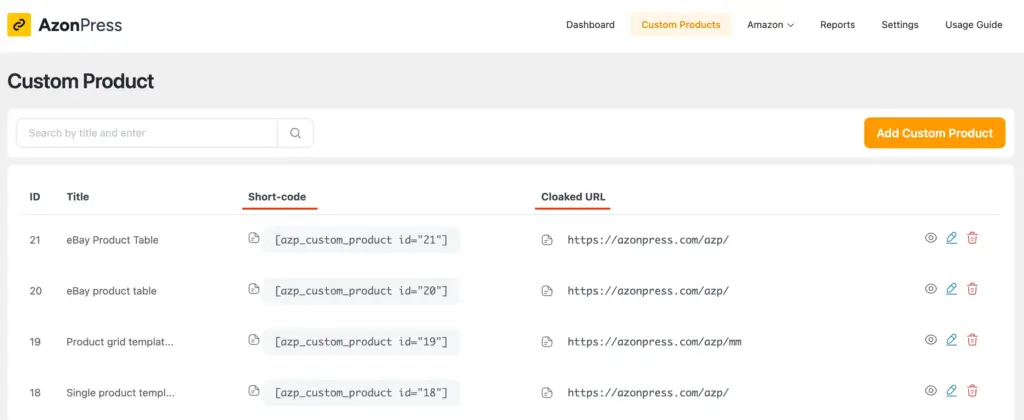1024x420 pixels.
Task: Edit row 20 eBay product table
Action: (952, 289)
